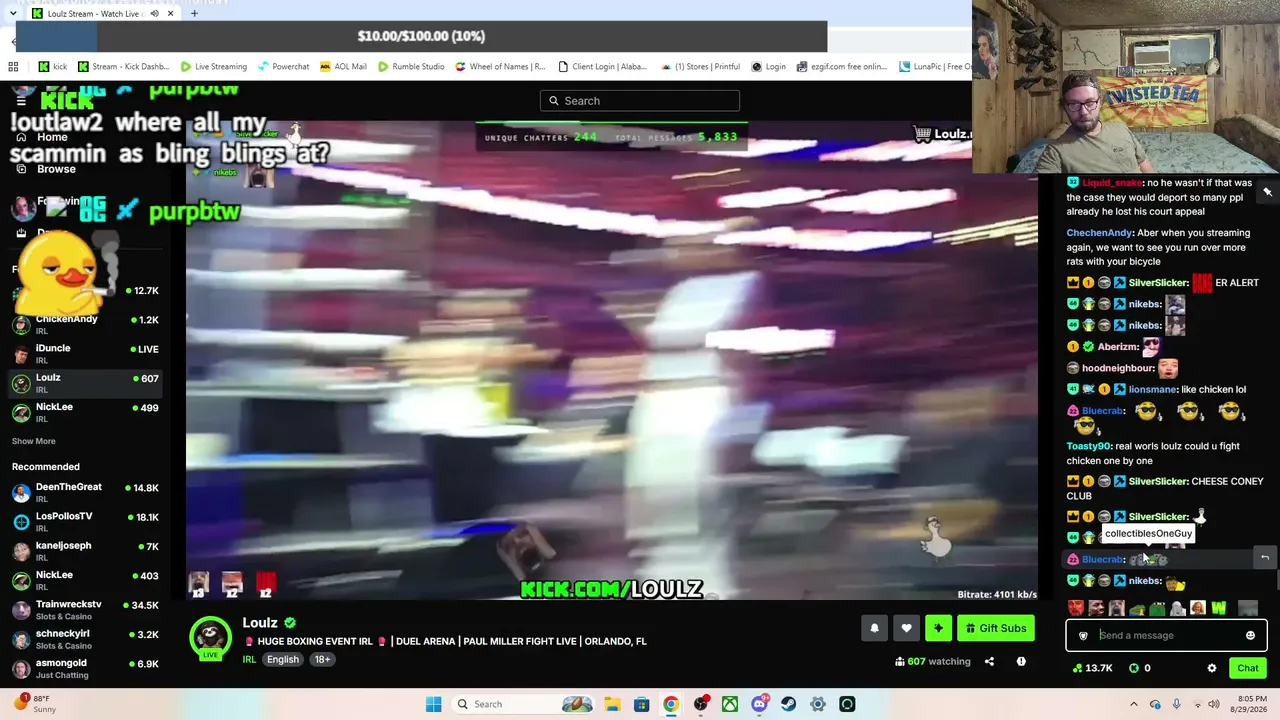This screenshot has width=1280, height=720.
Task: Click the Gift Subs button
Action: (996, 628)
